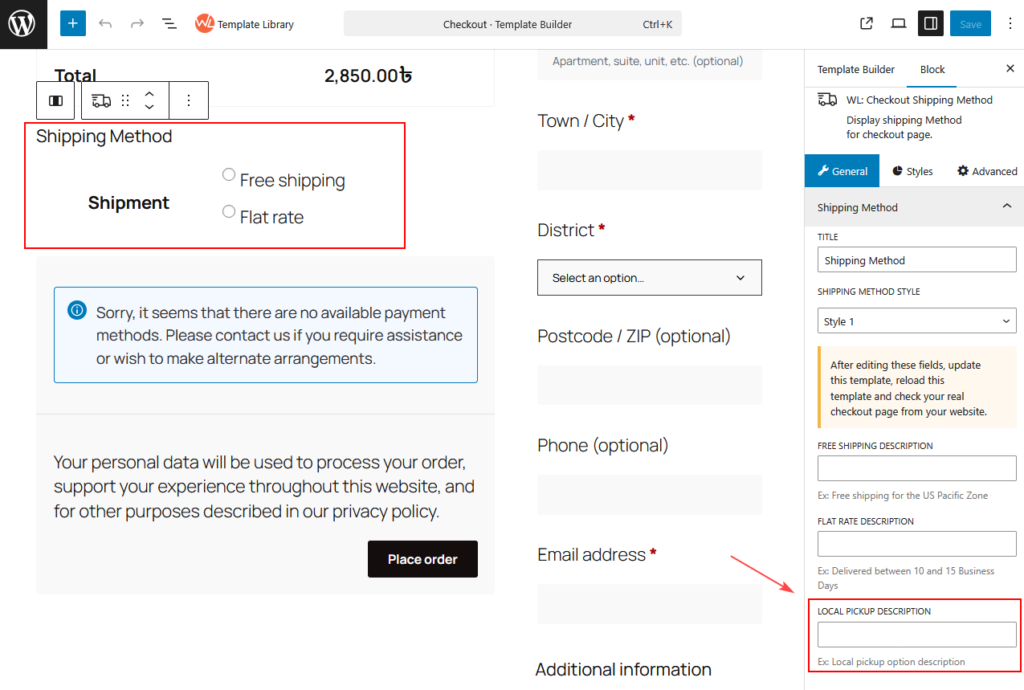Image resolution: width=1024 pixels, height=690 pixels.
Task: Open page in new tab icon
Action: pos(867,23)
